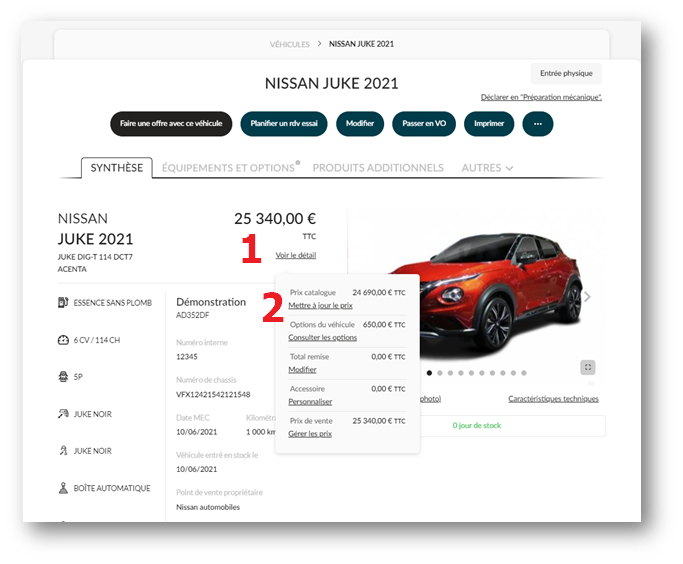Expand the AUTRES tab dropdown

[x=487, y=168]
